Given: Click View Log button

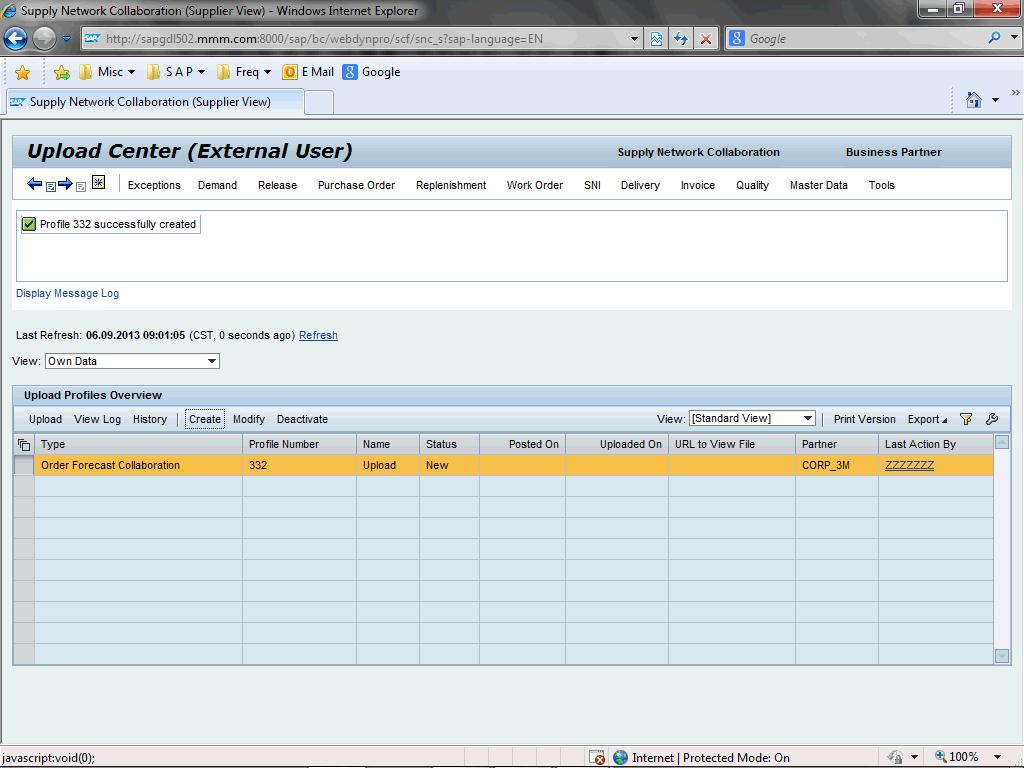Looking at the screenshot, I should [x=97, y=419].
